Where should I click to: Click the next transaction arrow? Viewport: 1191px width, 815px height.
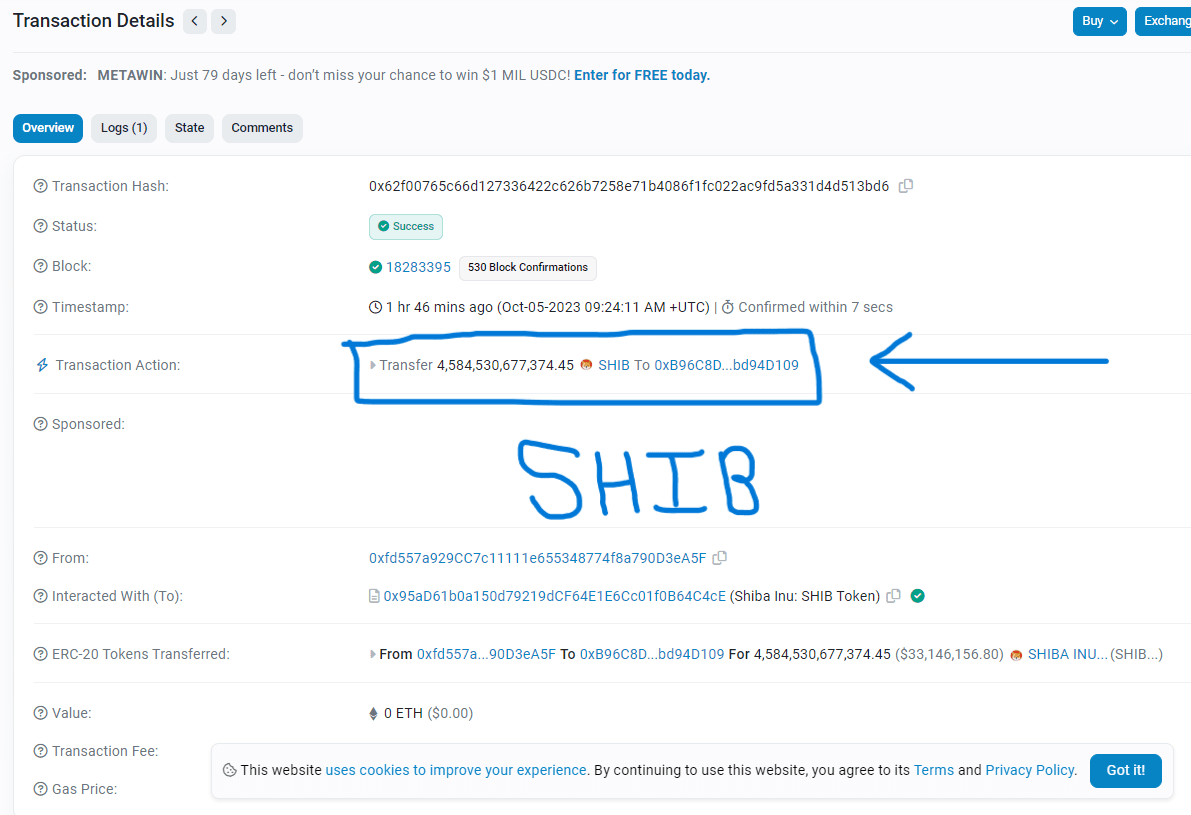pos(223,21)
